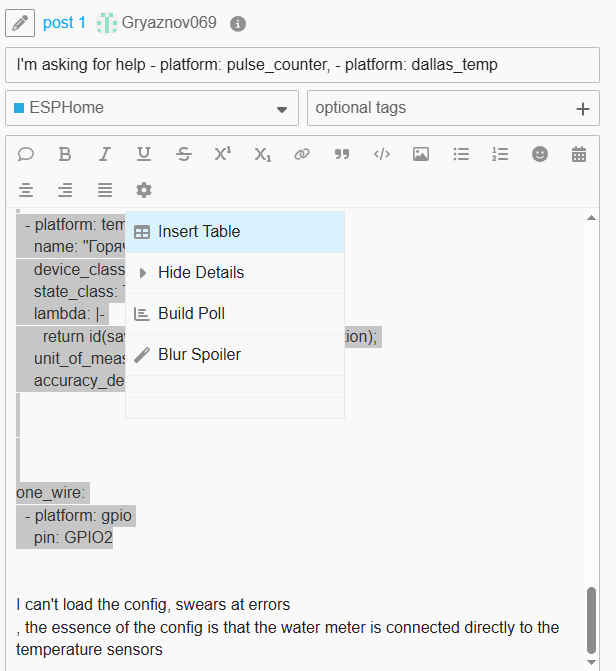
Task: Open the post 1 link
Action: 64,23
